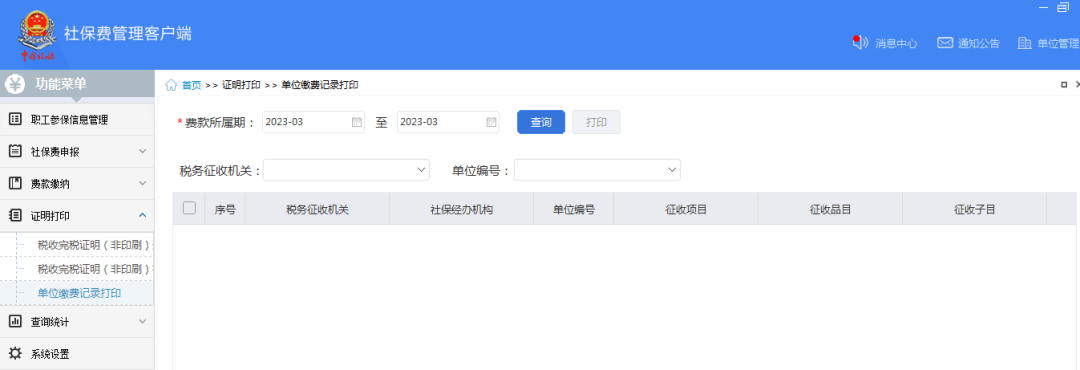The width and height of the screenshot is (1080, 370).
Task: Select 单位缴费记录打印 tree item
Action: click(x=79, y=293)
